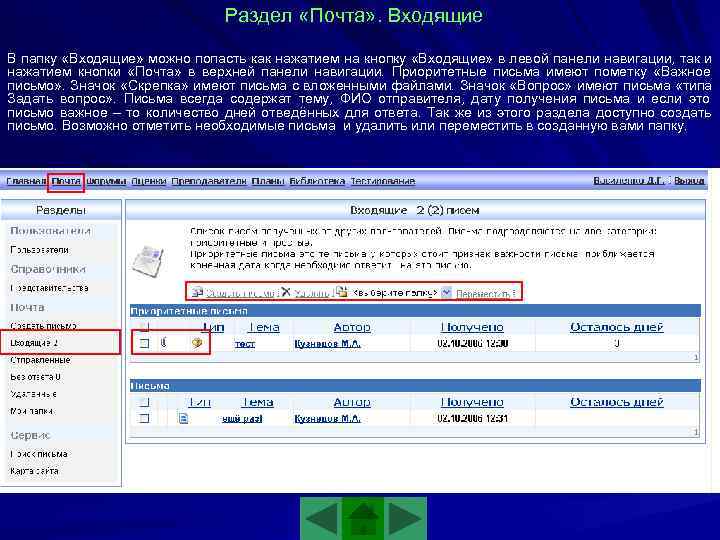
Task: Go to the previous slide with the left arrow
Action: tap(321, 519)
